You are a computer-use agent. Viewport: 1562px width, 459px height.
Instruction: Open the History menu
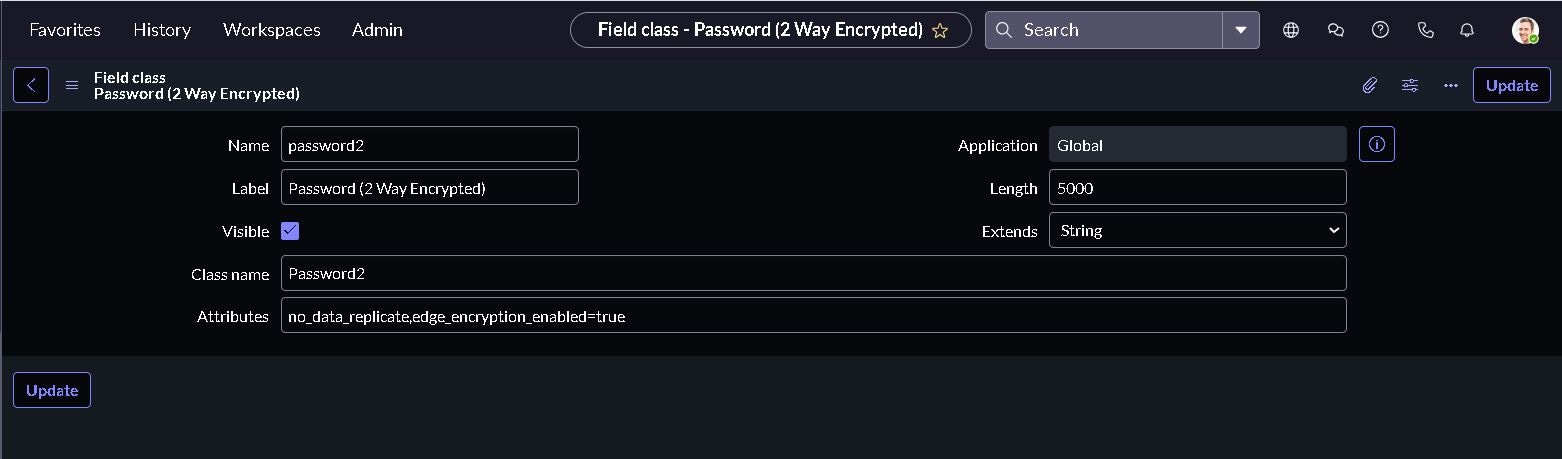click(162, 30)
